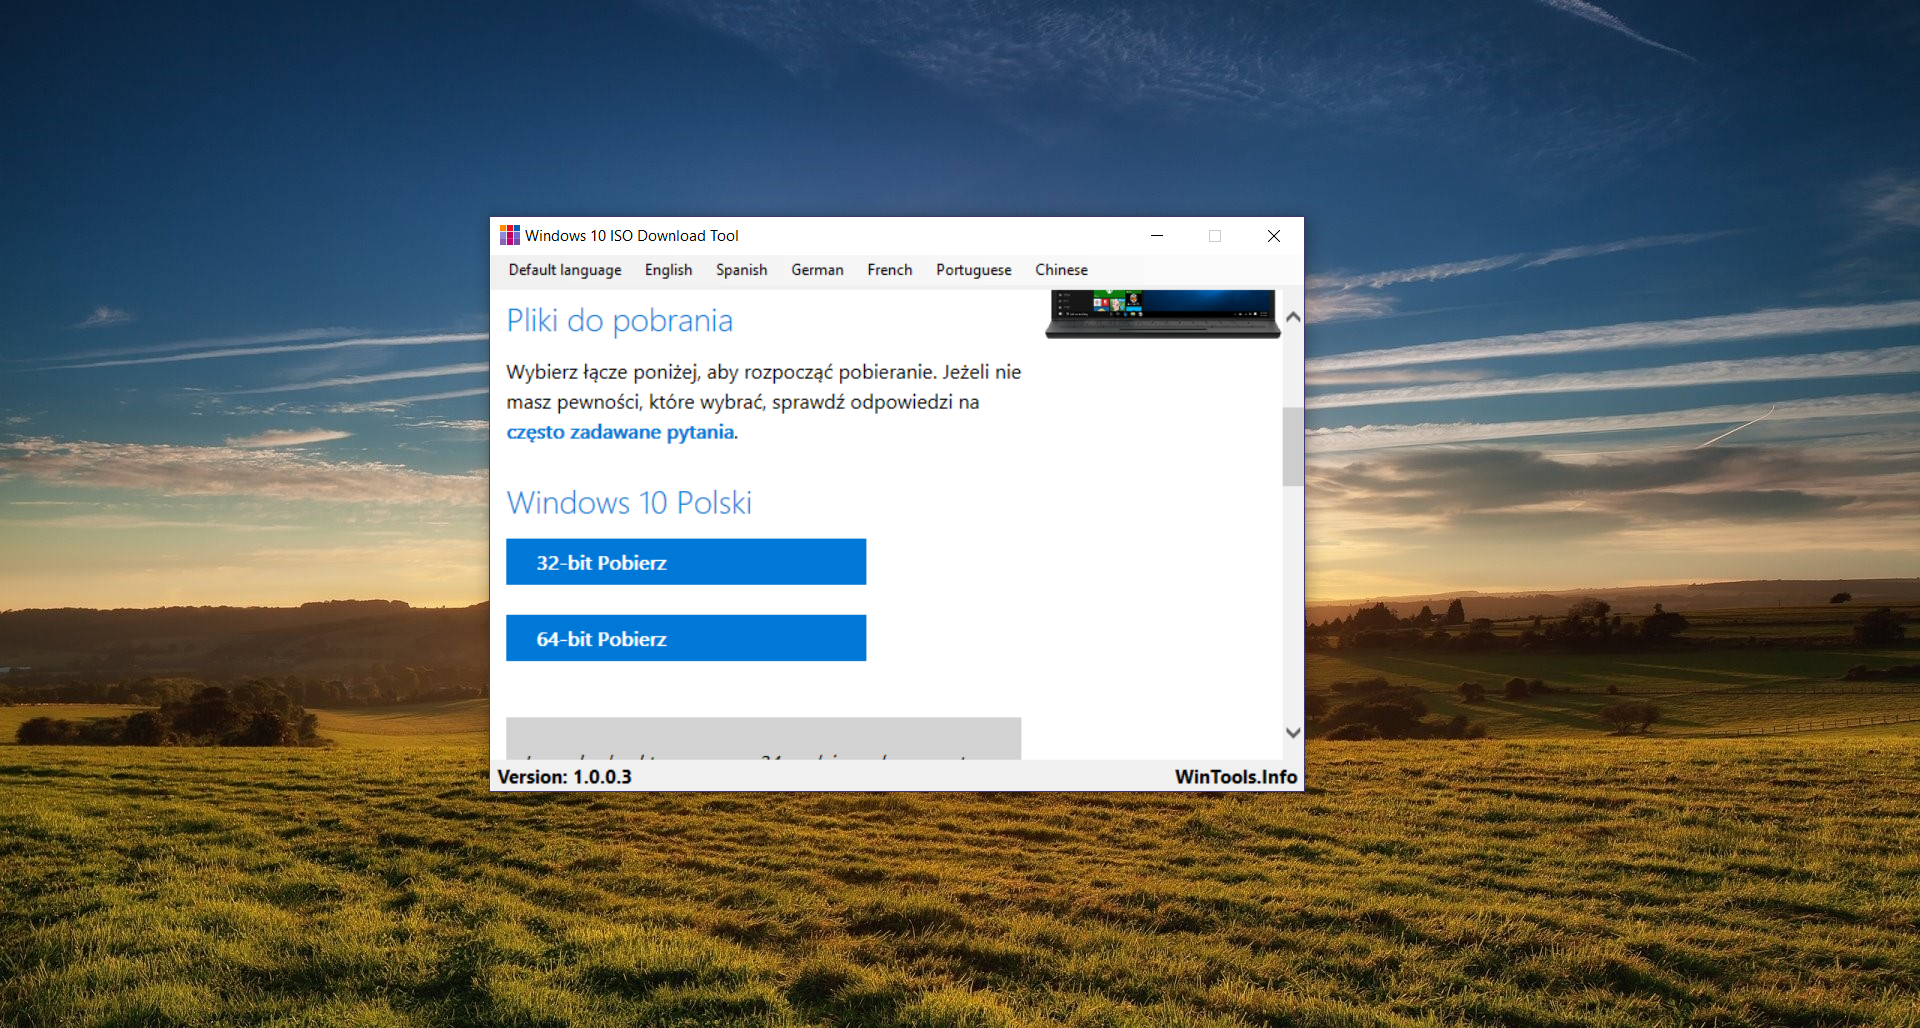Viewport: 1920px width, 1028px height.
Task: Change the language to Chinese
Action: pos(1061,270)
